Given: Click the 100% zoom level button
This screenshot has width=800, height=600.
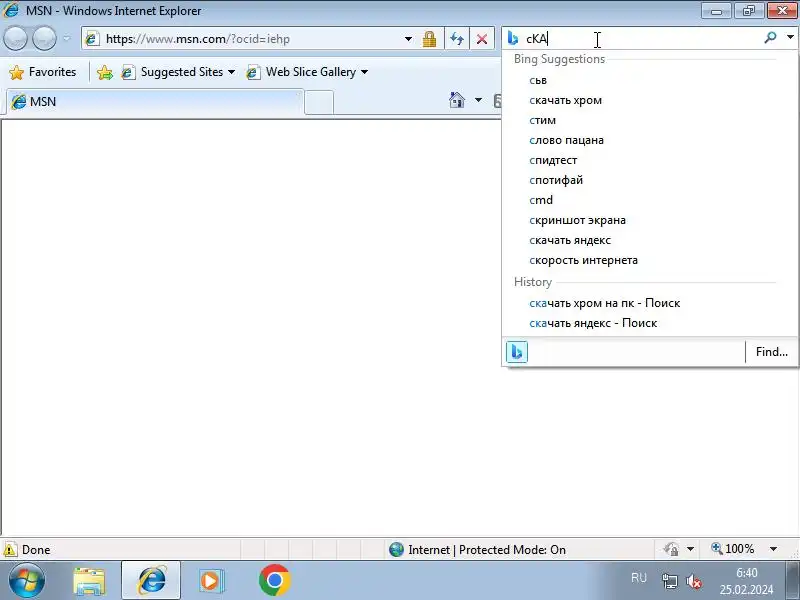Looking at the screenshot, I should pyautogui.click(x=733, y=549).
